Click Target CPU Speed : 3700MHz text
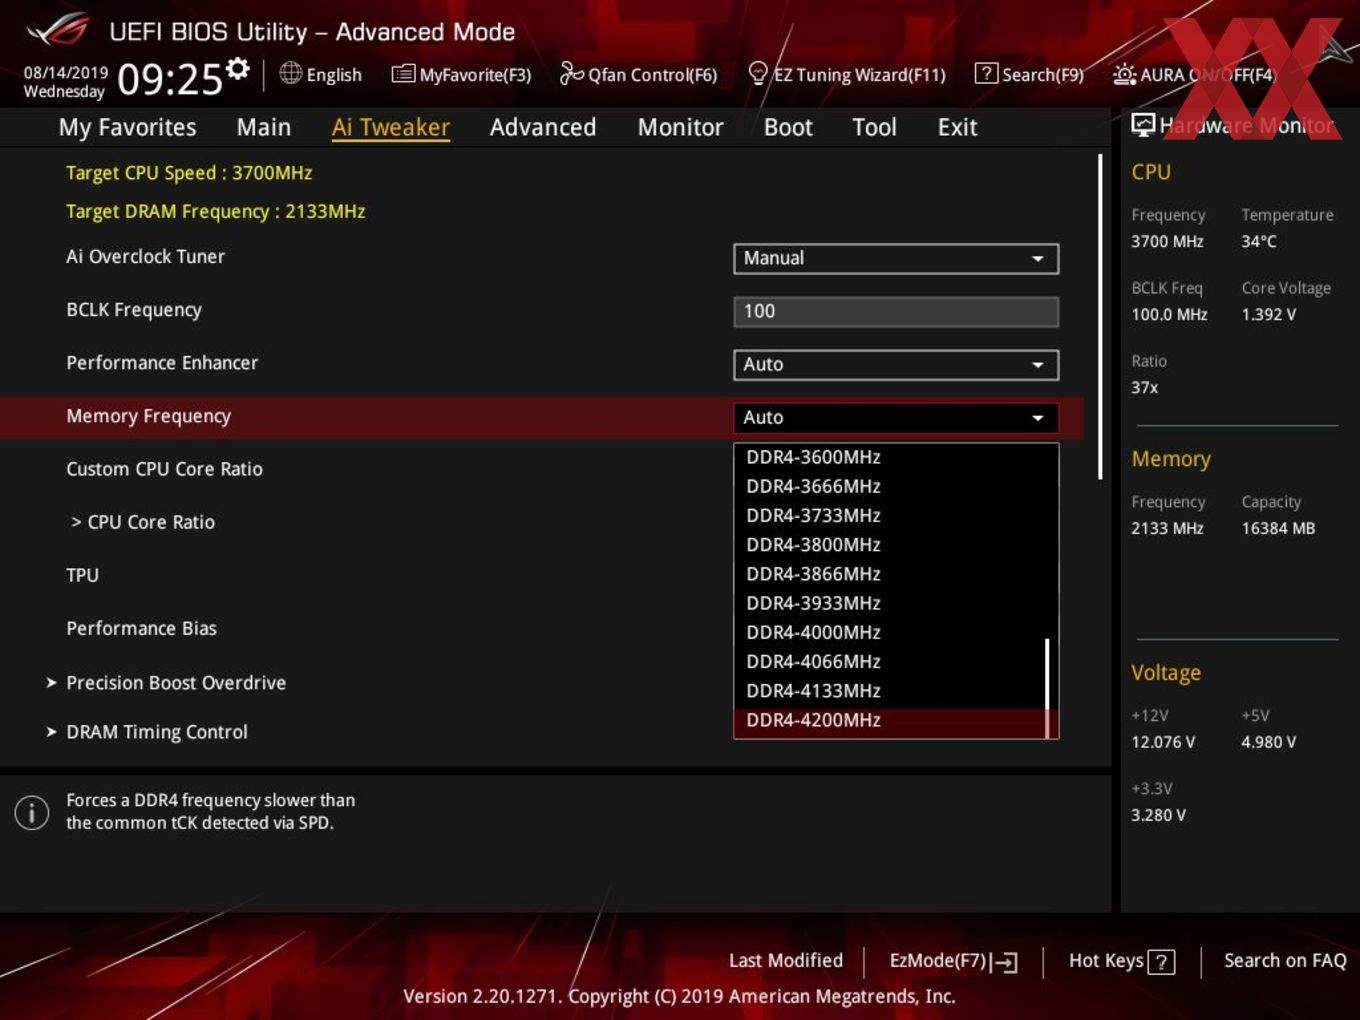The width and height of the screenshot is (1360, 1020). 189,173
